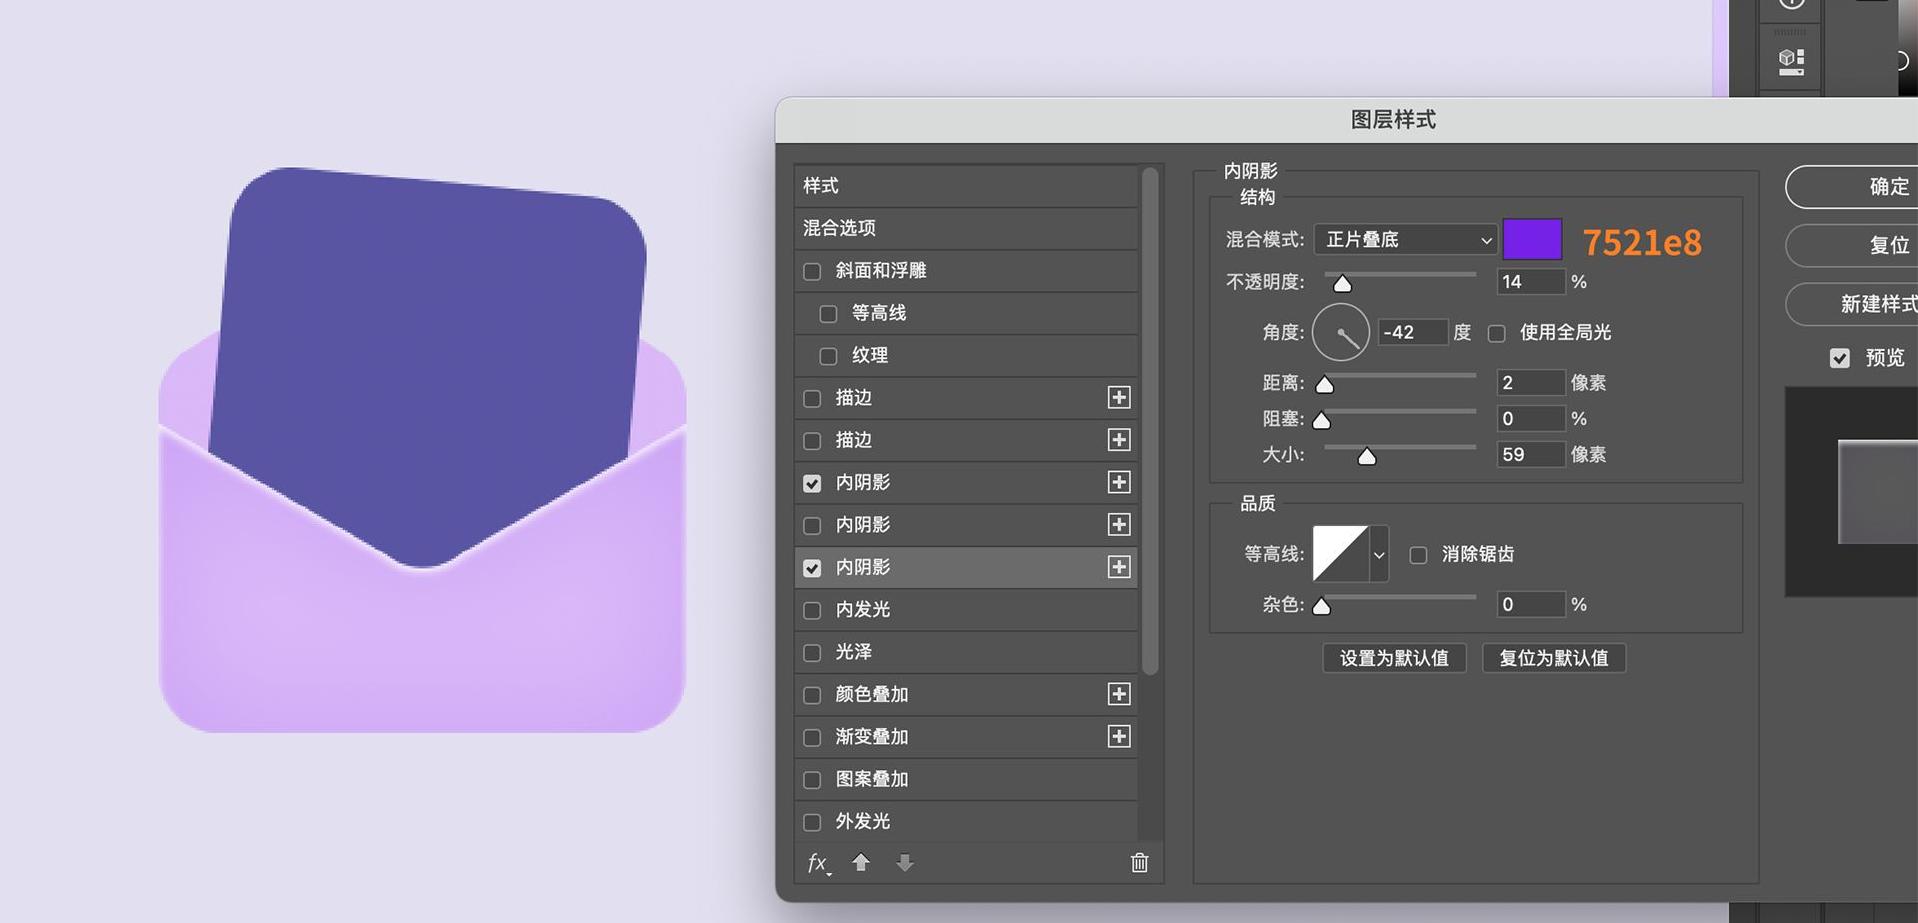Click the fx icon to add new effect
This screenshot has height=923, width=1918.
pos(817,863)
